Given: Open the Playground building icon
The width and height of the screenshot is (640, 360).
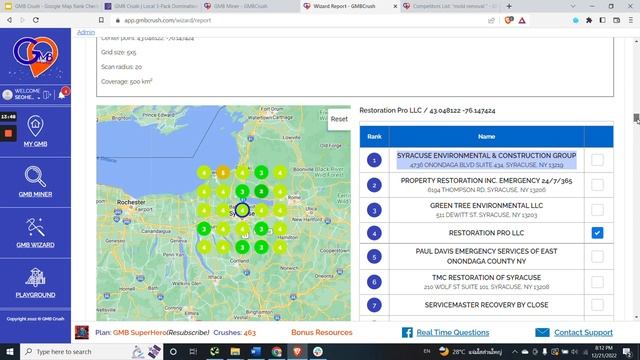Looking at the screenshot, I should click(x=35, y=277).
